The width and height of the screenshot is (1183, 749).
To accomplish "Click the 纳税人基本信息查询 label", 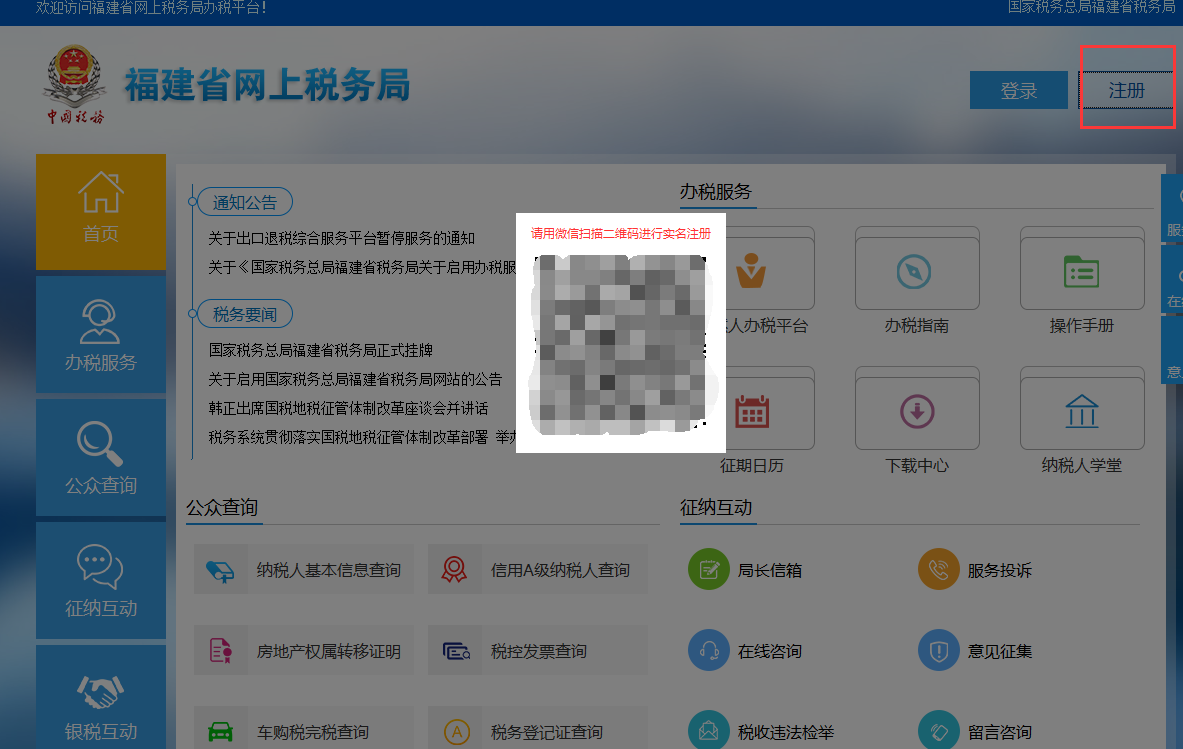I will tap(329, 570).
